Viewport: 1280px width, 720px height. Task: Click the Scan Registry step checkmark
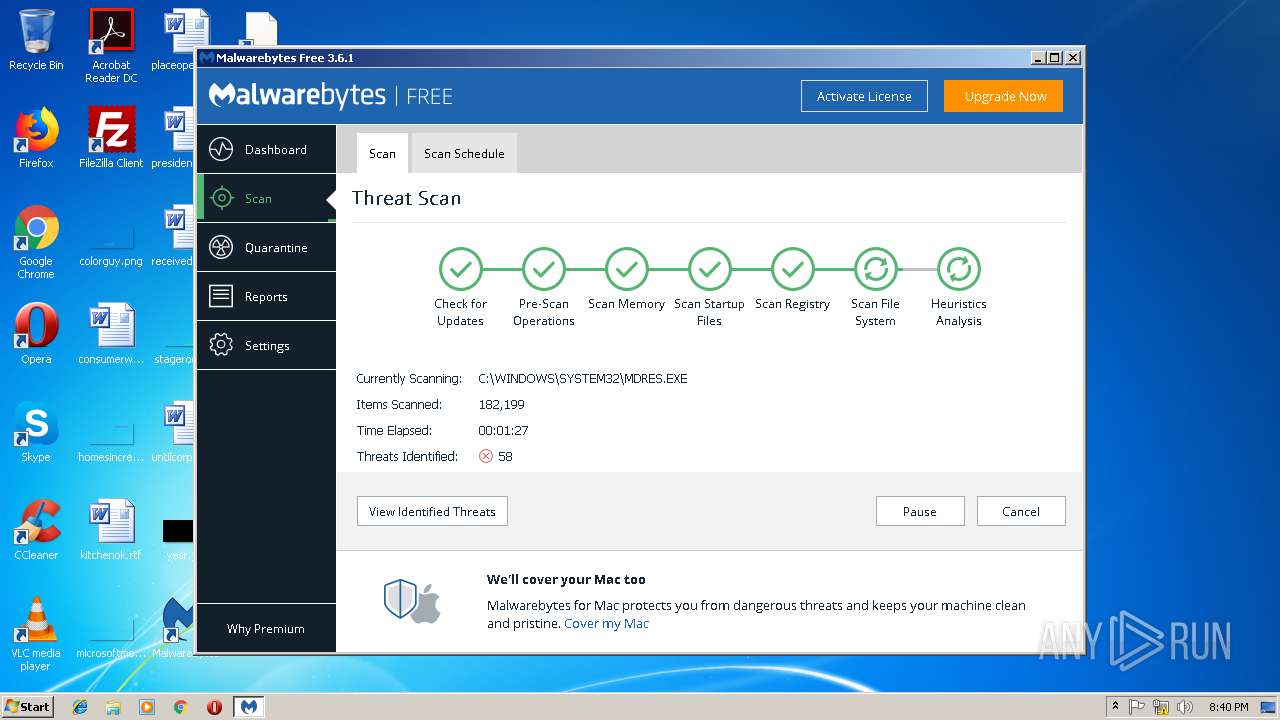point(792,269)
